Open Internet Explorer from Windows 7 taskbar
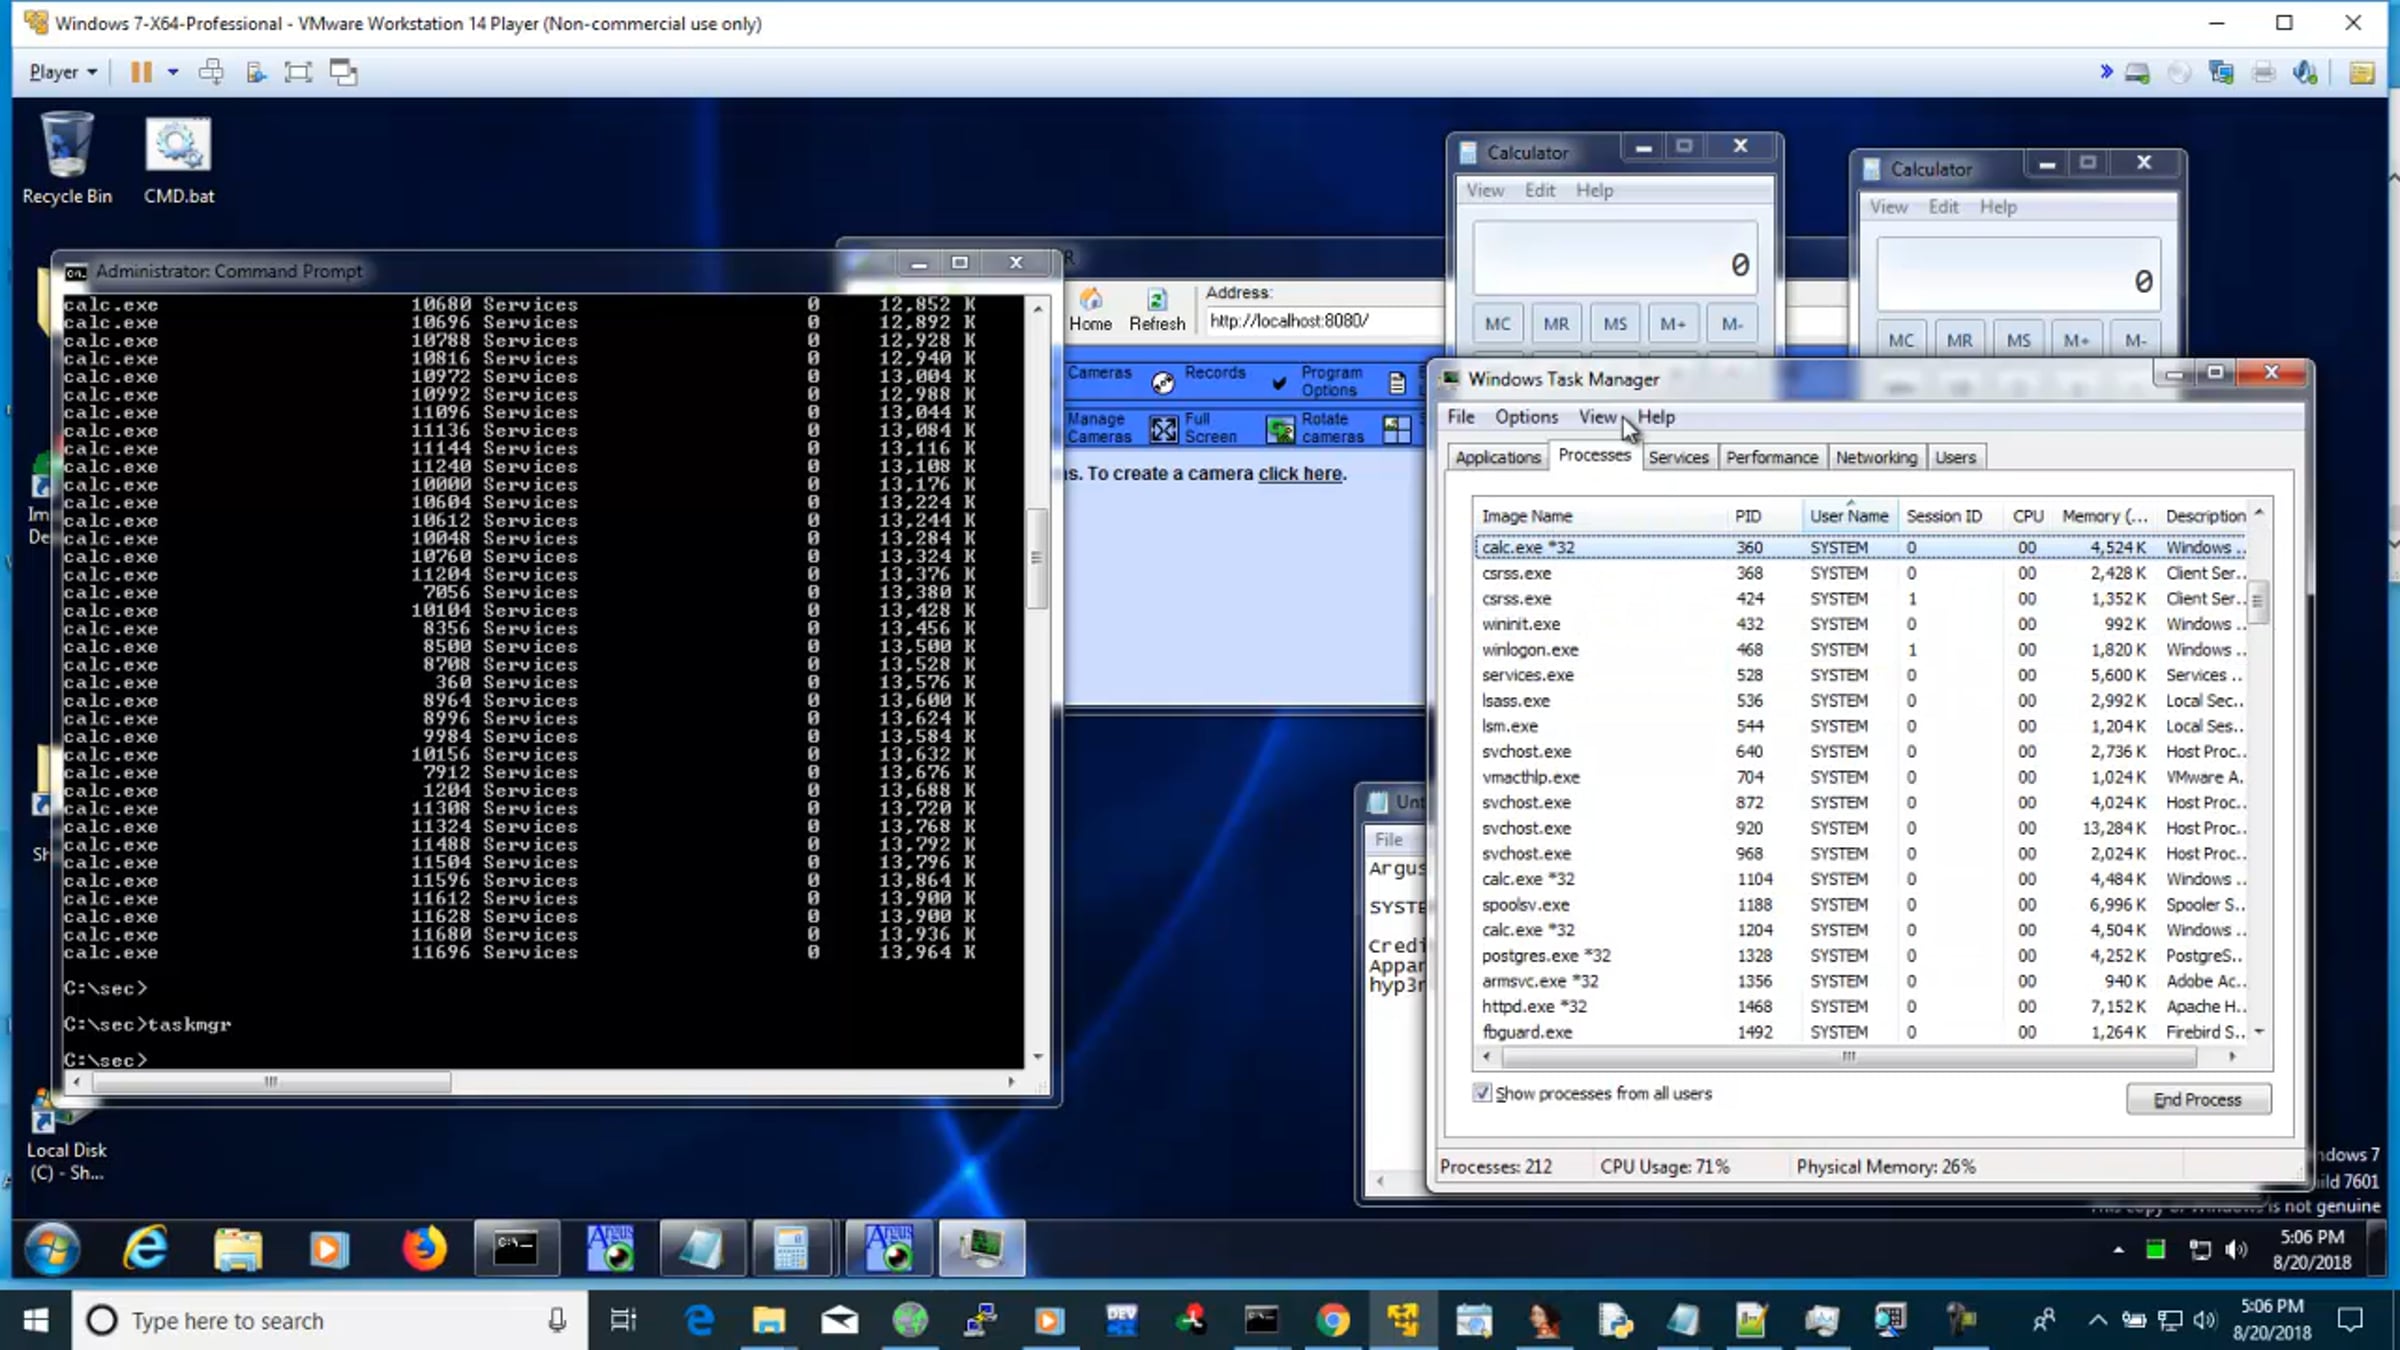Image resolution: width=2400 pixels, height=1350 pixels. (146, 1249)
